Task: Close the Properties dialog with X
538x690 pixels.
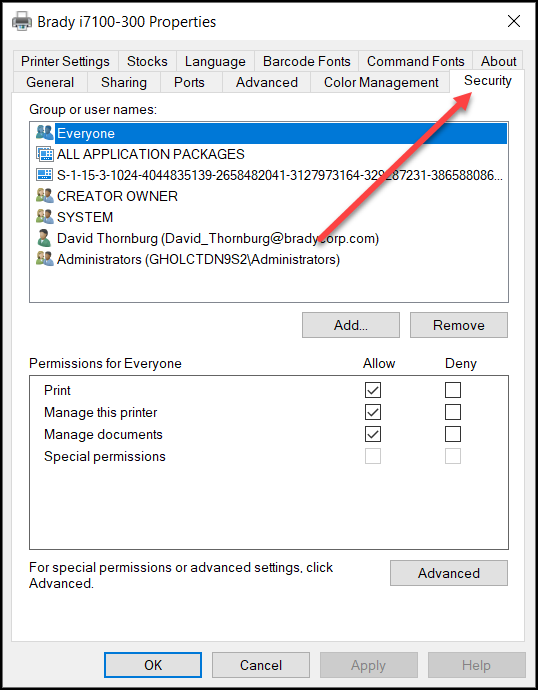Action: pos(513,21)
